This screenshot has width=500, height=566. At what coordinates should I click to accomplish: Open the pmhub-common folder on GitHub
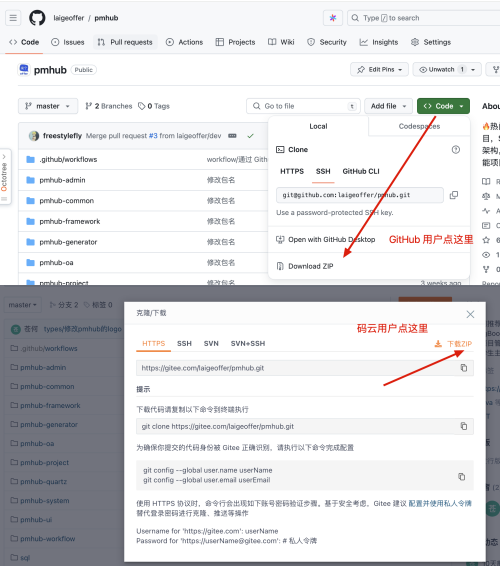click(67, 201)
